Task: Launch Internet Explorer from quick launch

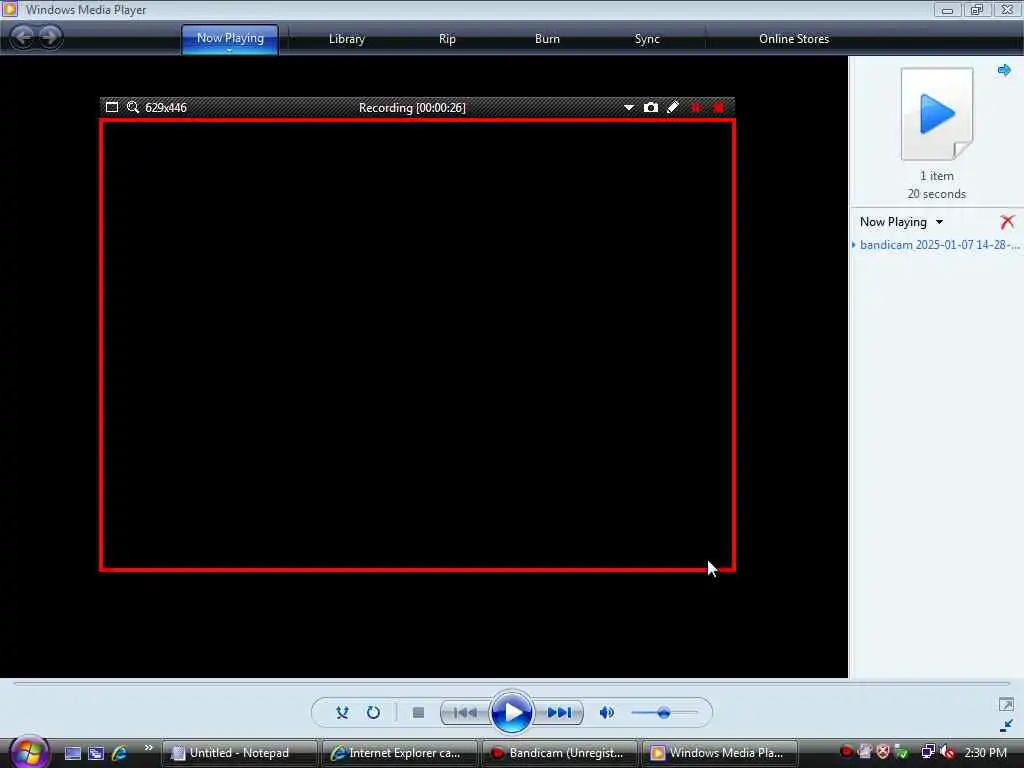Action: tap(120, 753)
